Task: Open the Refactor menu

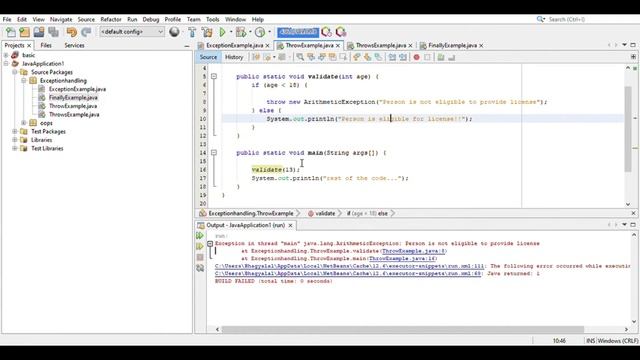Action: (111, 19)
